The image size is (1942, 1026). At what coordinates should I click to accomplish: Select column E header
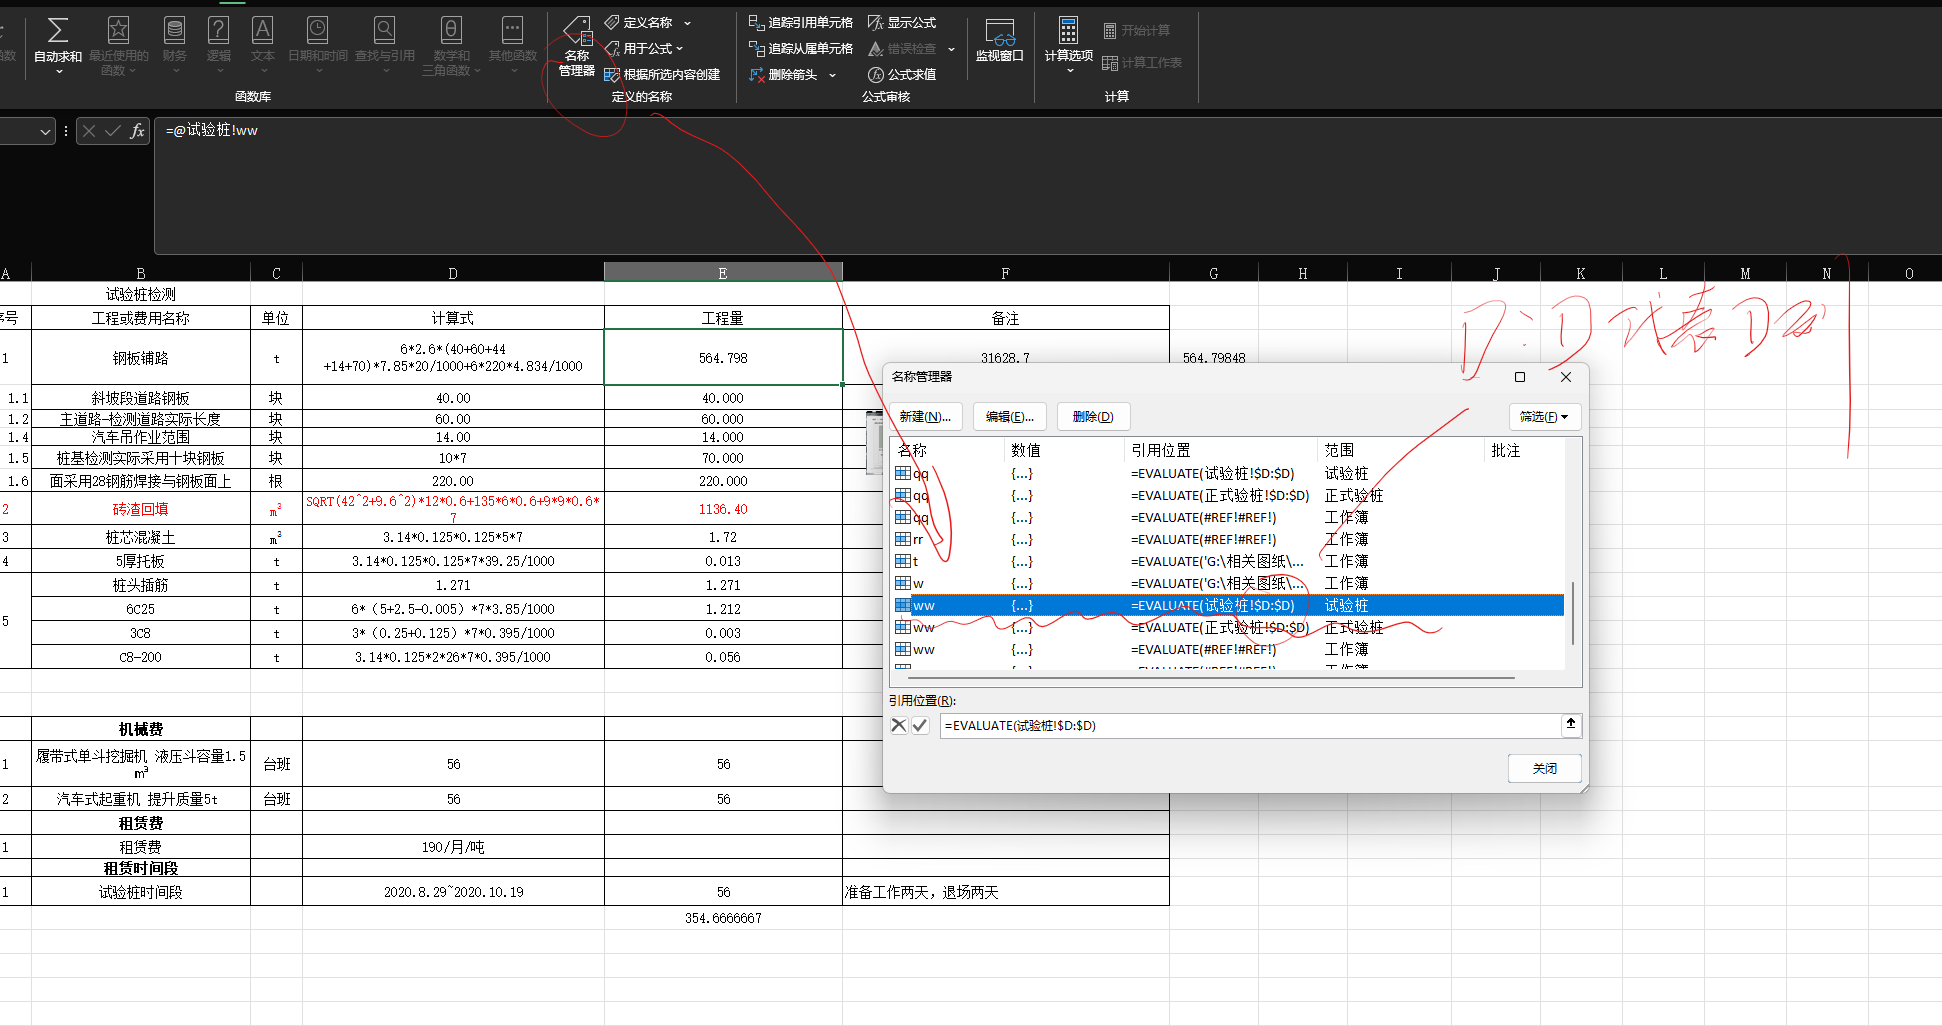click(x=723, y=273)
